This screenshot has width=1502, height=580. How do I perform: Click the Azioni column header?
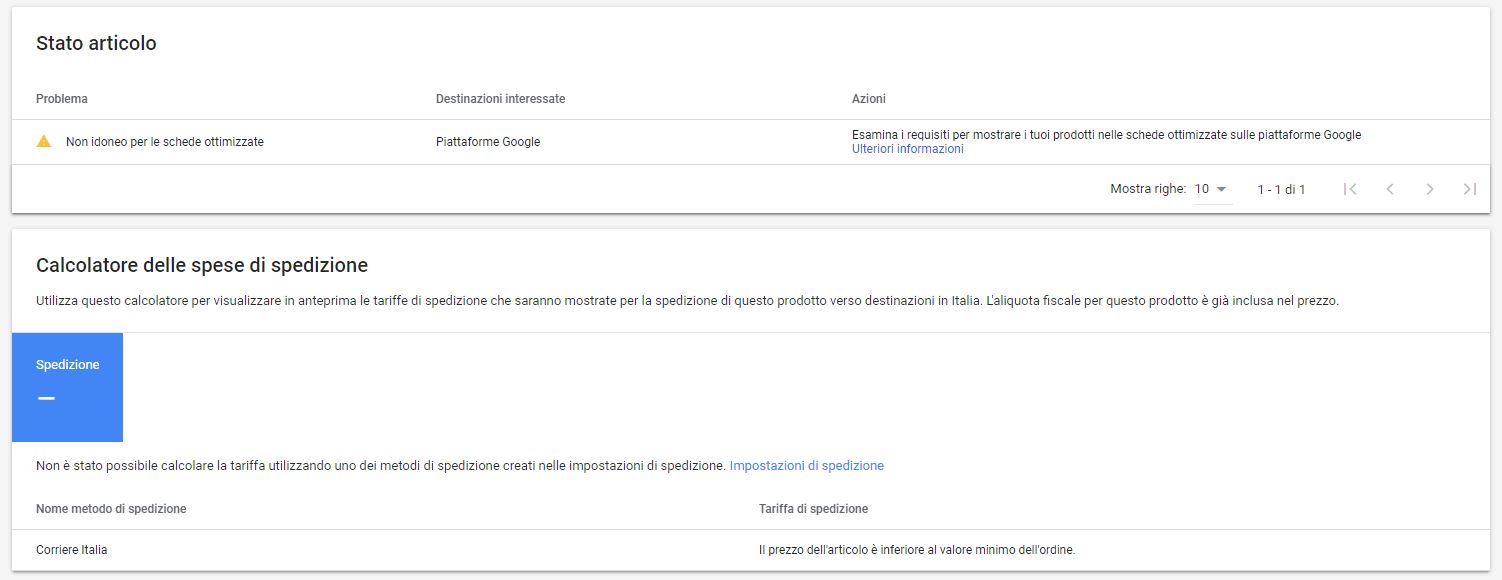868,99
